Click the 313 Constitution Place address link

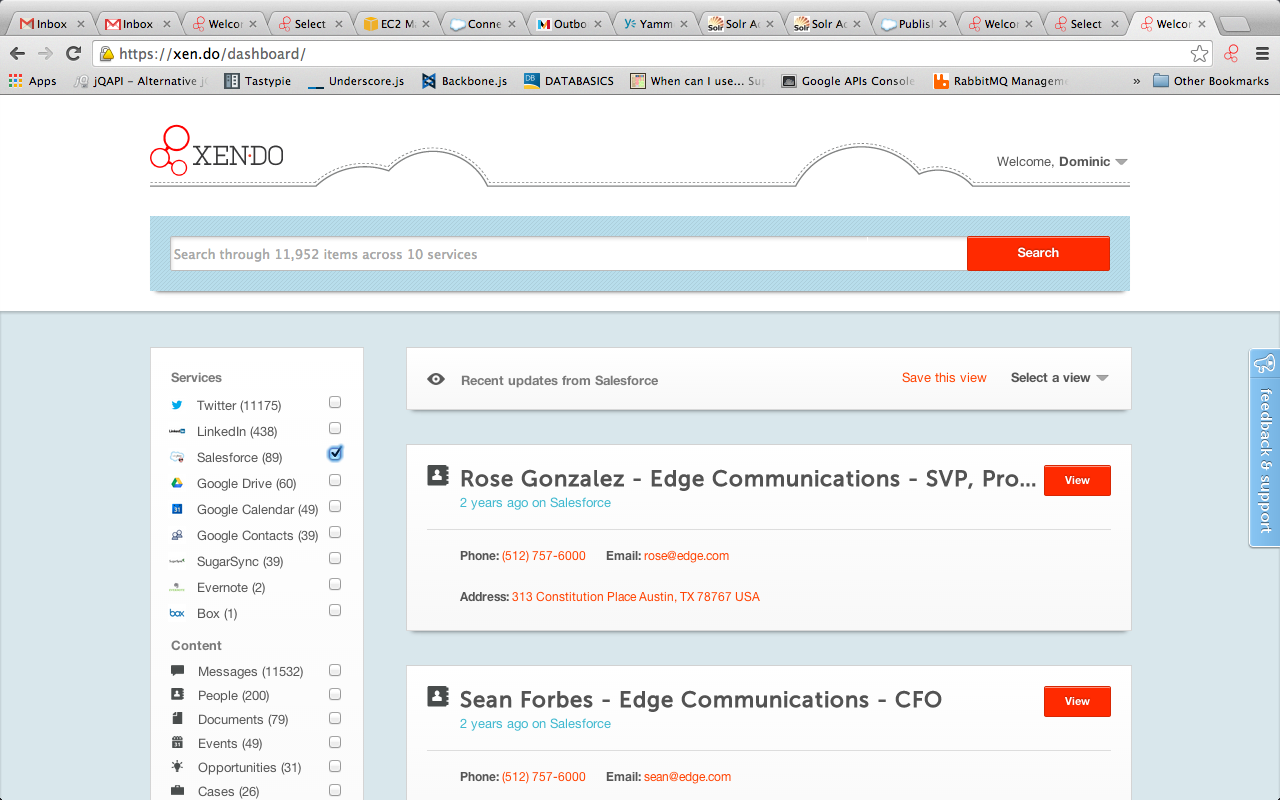tap(636, 597)
